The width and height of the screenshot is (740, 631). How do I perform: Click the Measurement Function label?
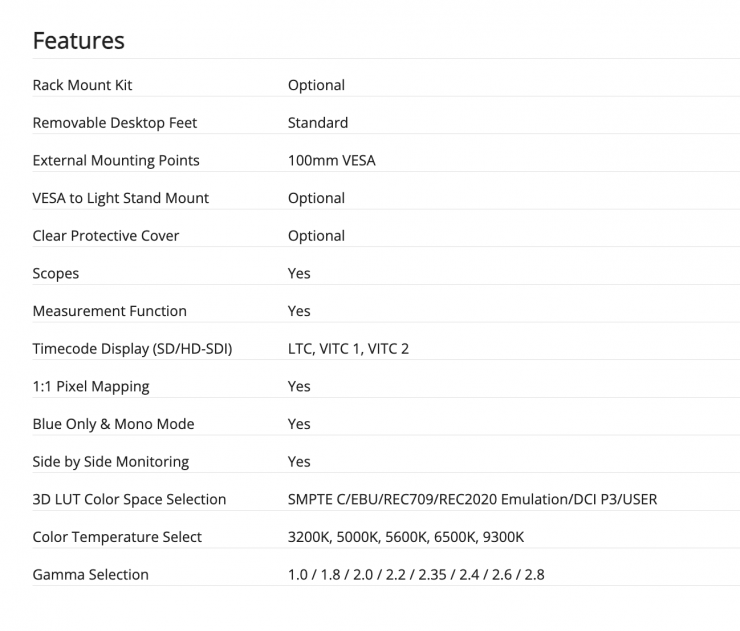[110, 311]
